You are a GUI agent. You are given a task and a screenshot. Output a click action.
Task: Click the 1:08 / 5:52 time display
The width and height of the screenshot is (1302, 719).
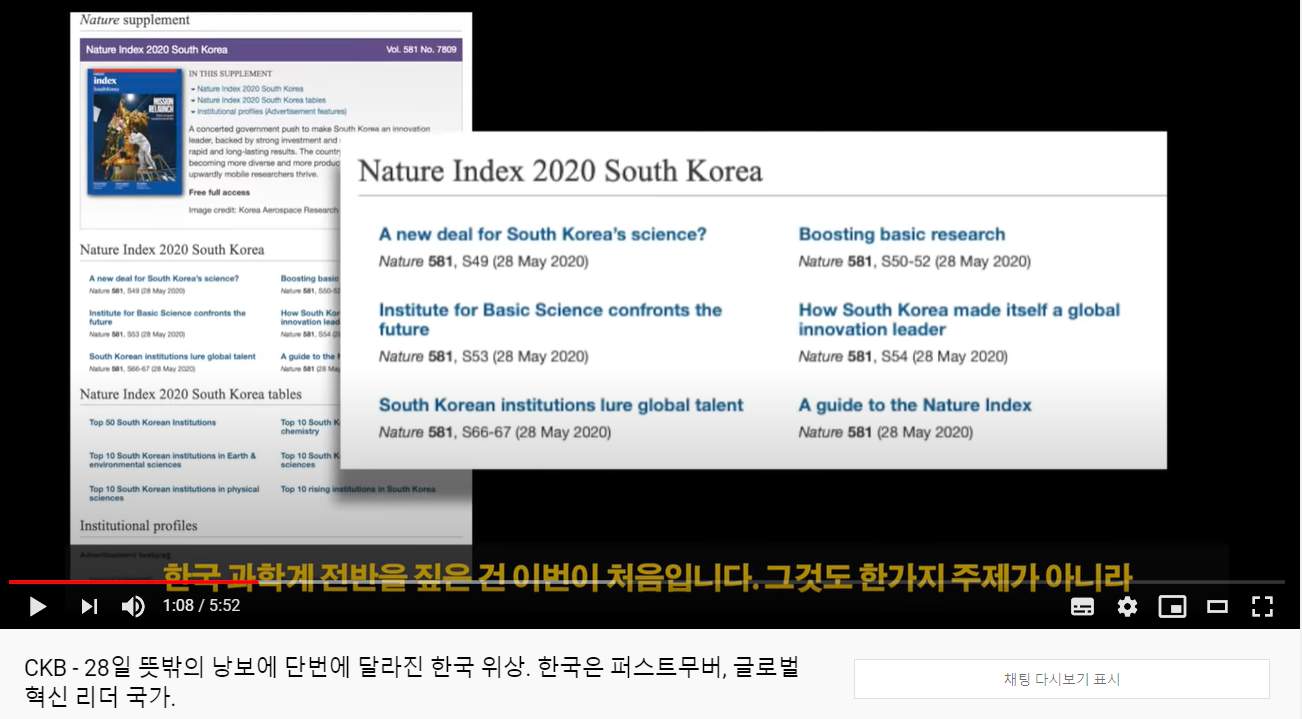coord(201,606)
